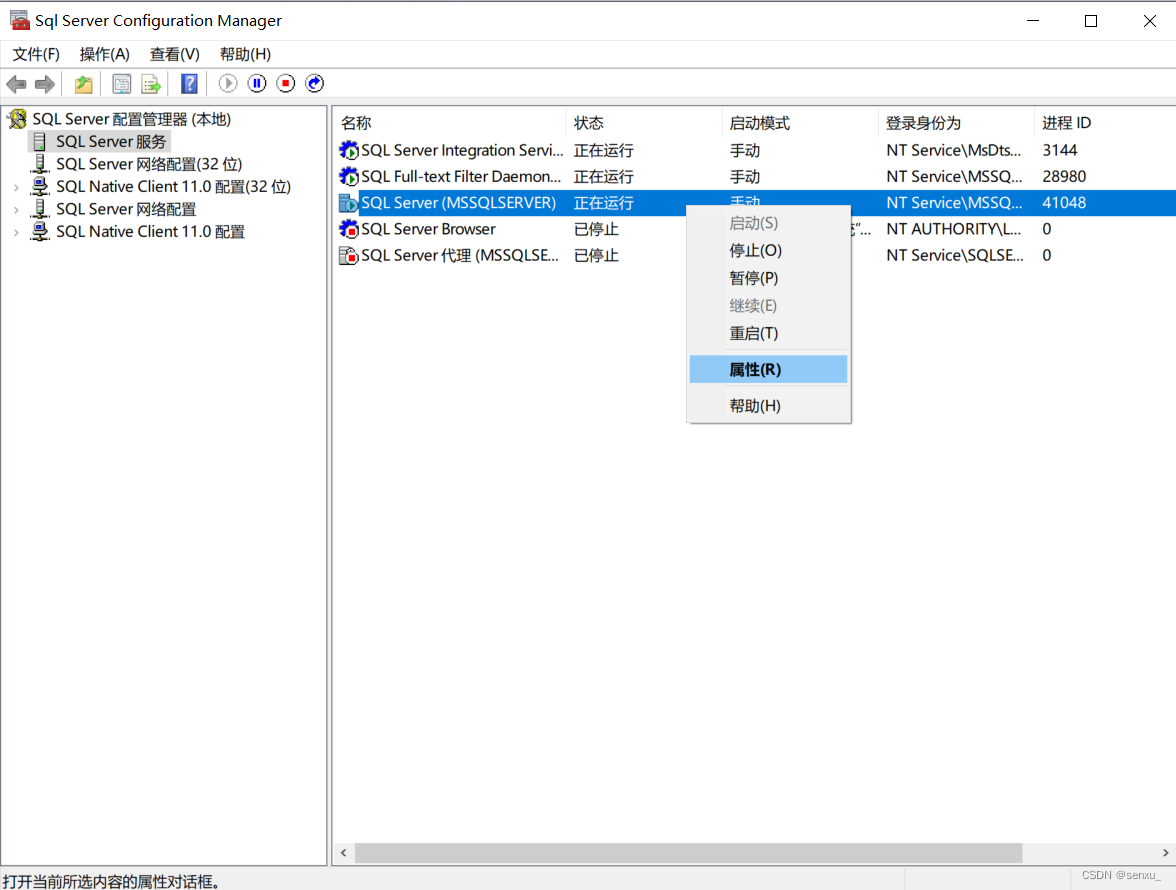This screenshot has width=1176, height=890.
Task: Click the horizontal scrollbar thumb
Action: pyautogui.click(x=688, y=853)
